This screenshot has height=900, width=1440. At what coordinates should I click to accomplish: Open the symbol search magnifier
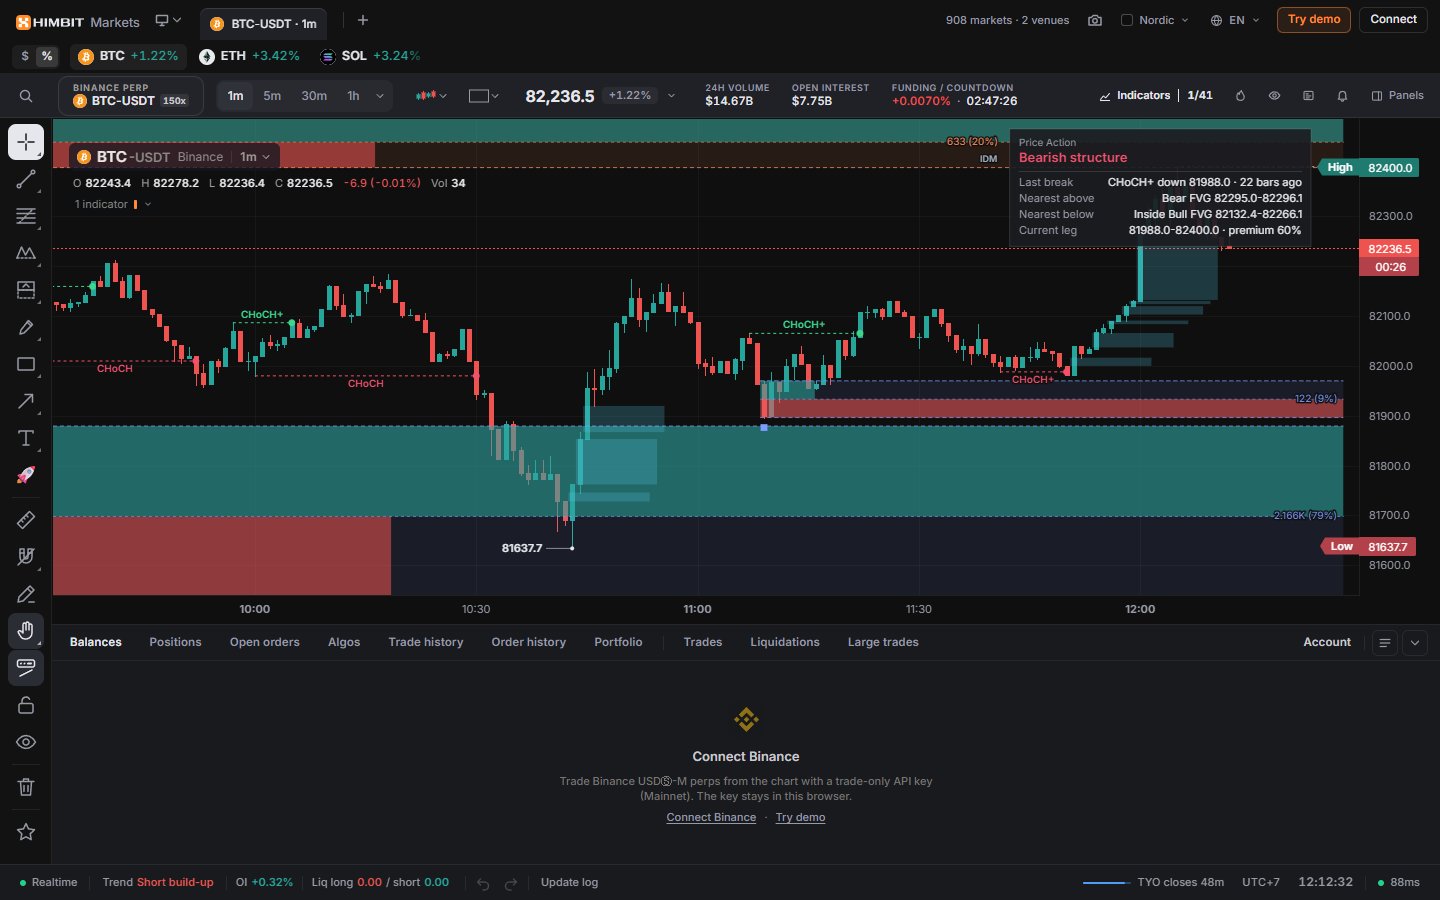[26, 96]
